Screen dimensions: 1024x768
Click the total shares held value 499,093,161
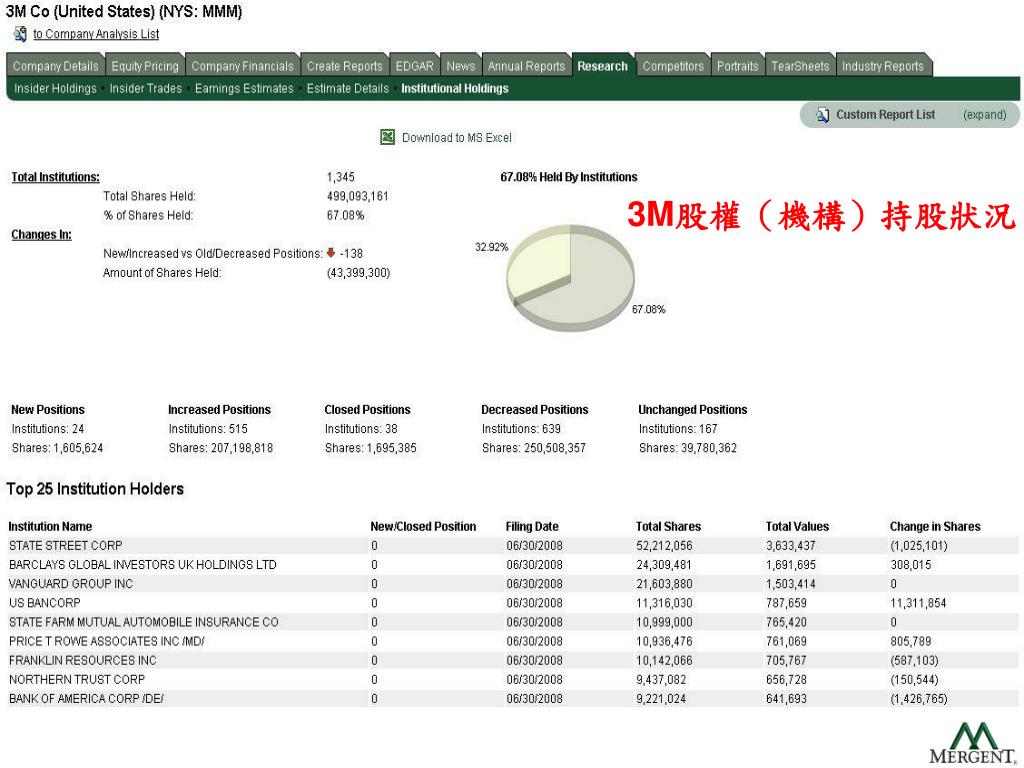click(358, 196)
